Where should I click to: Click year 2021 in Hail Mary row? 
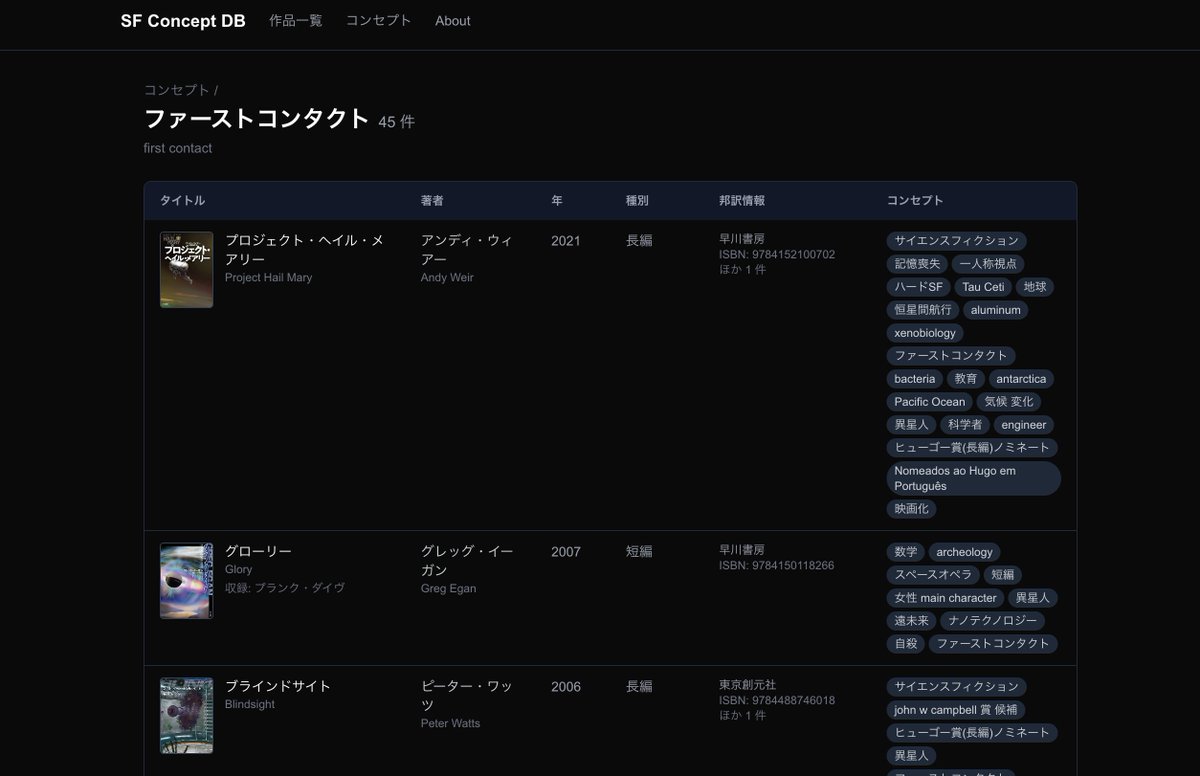pos(566,241)
